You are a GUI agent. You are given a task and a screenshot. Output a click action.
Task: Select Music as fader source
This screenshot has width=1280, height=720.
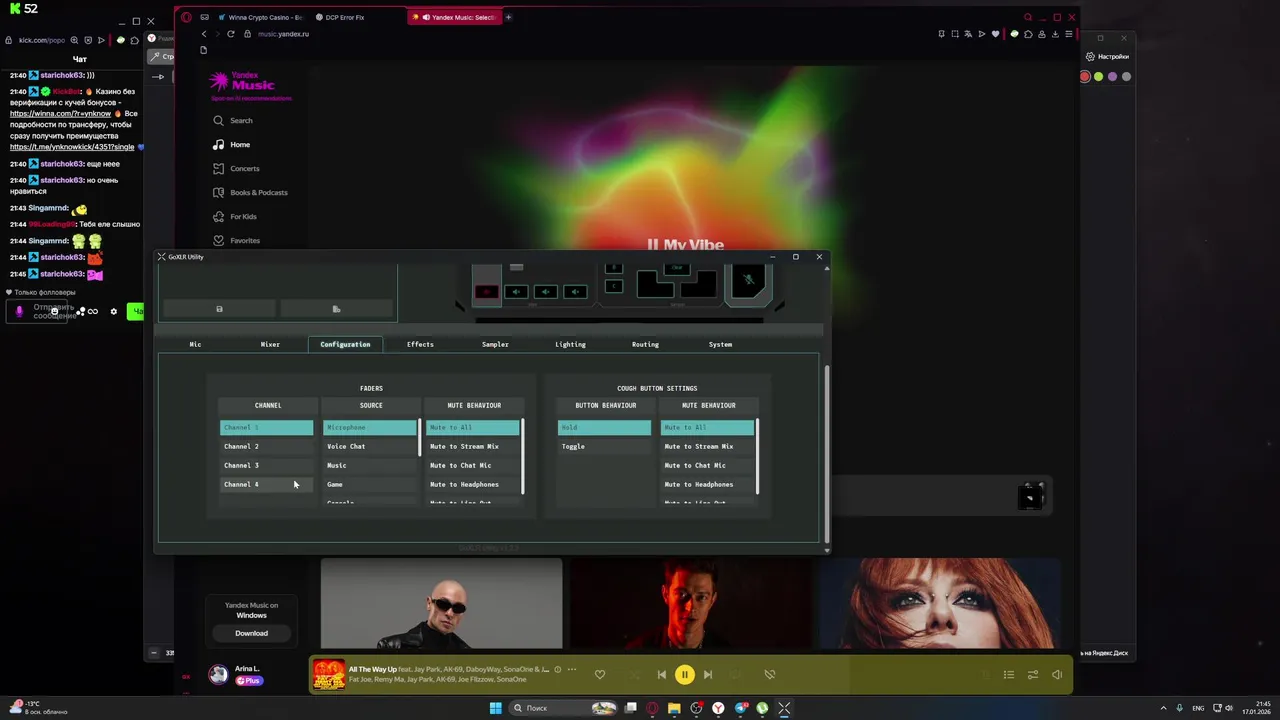369,466
